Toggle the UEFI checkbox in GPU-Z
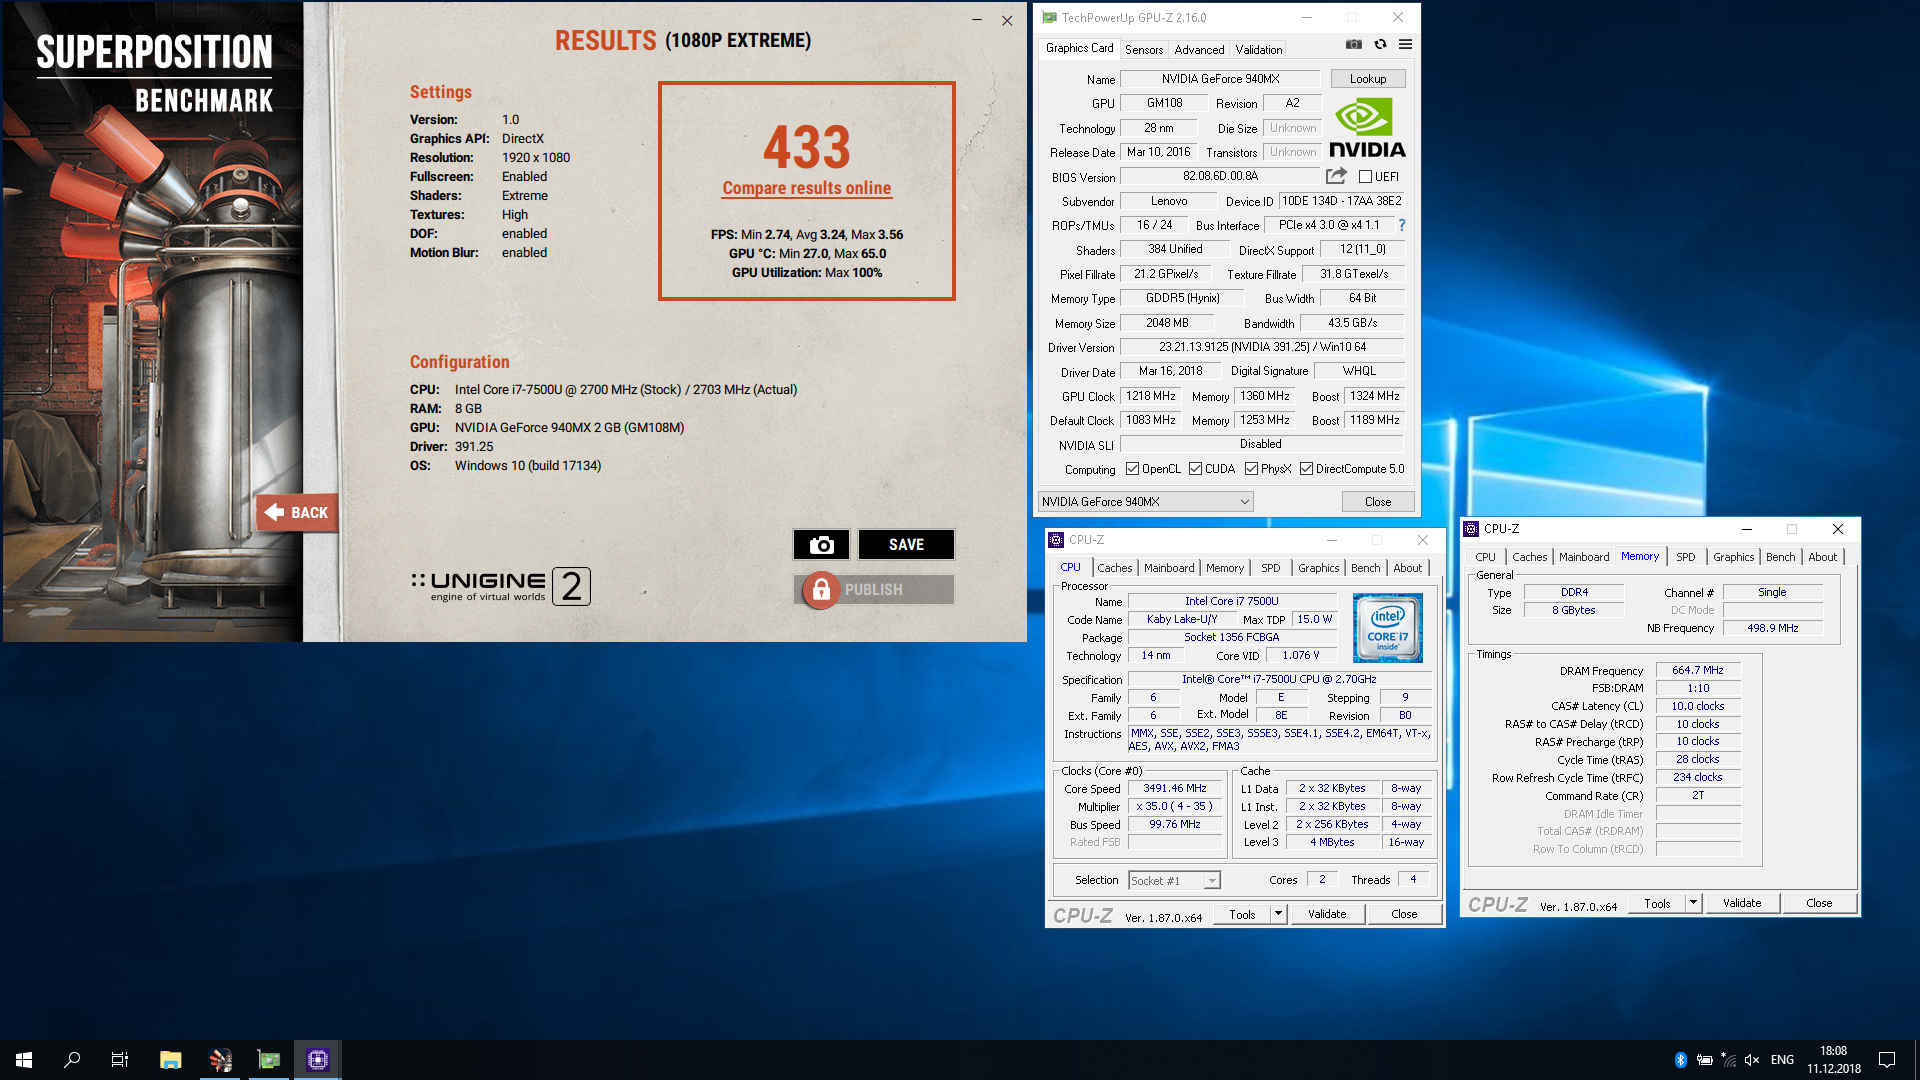The height and width of the screenshot is (1080, 1920). click(x=1365, y=177)
